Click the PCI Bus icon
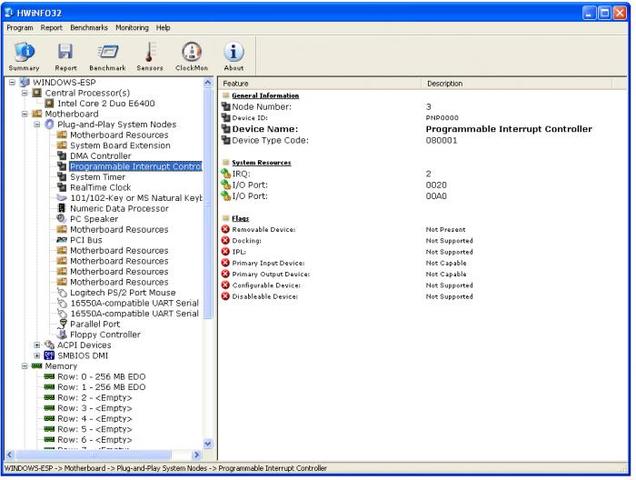 click(62, 240)
